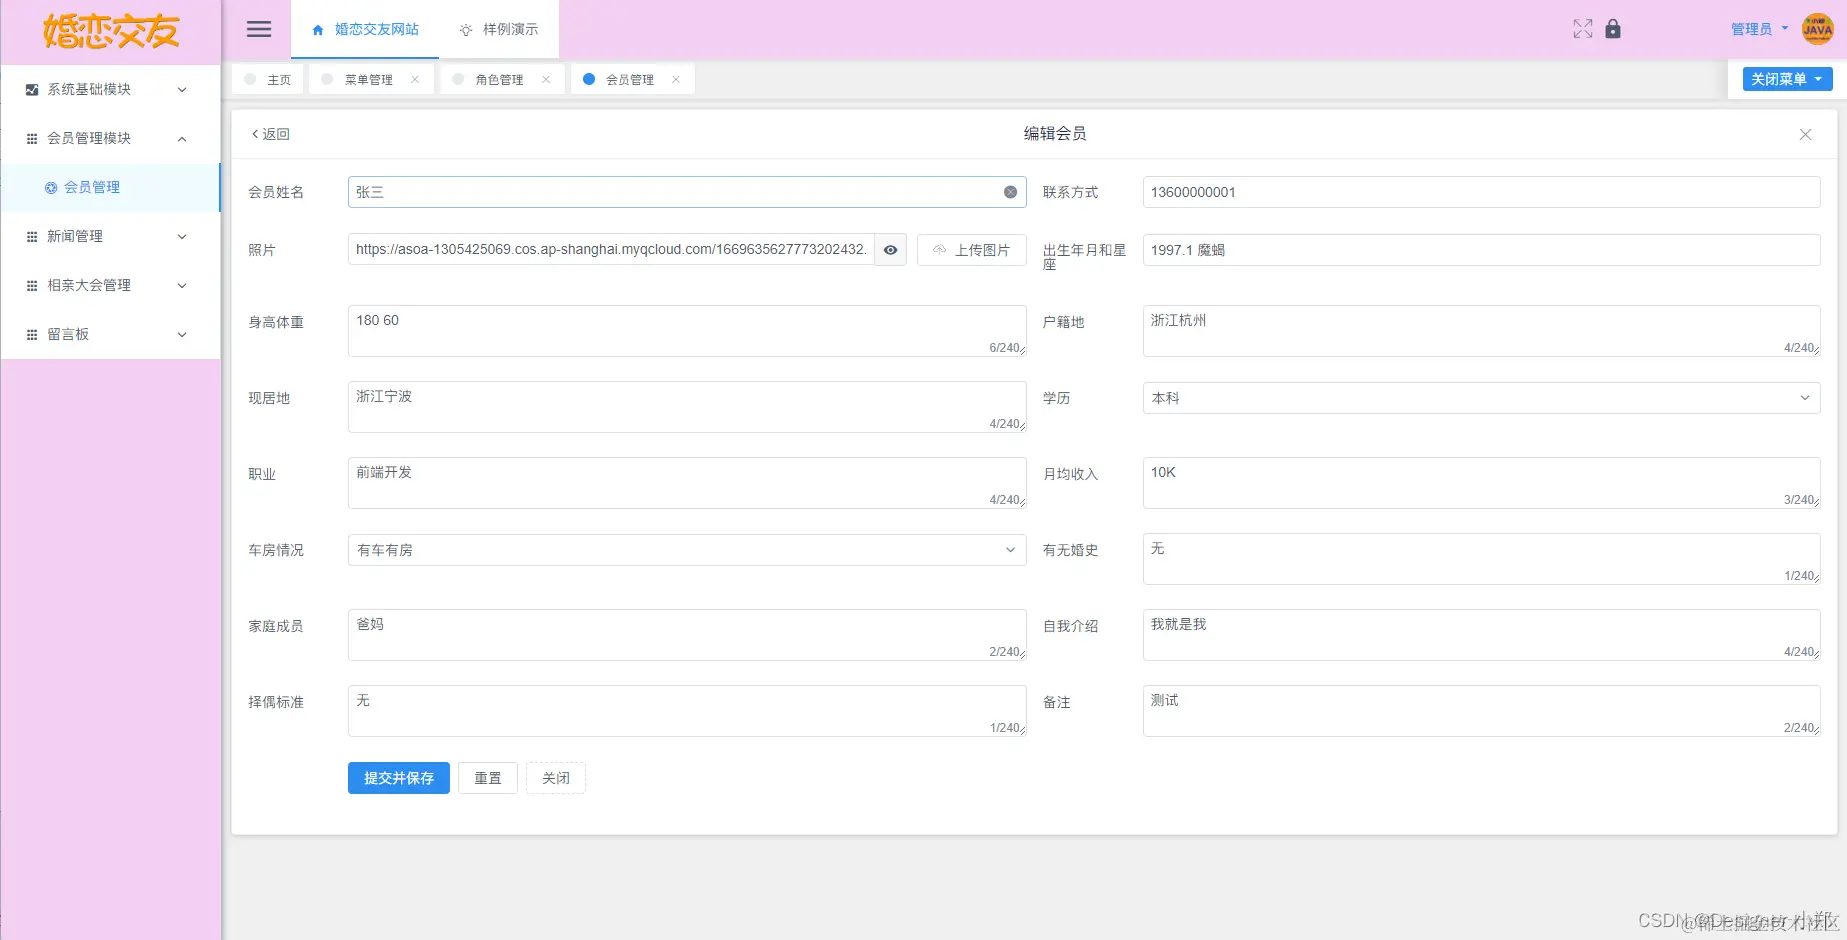Click the 会员管理模块 grid icon

(32, 139)
